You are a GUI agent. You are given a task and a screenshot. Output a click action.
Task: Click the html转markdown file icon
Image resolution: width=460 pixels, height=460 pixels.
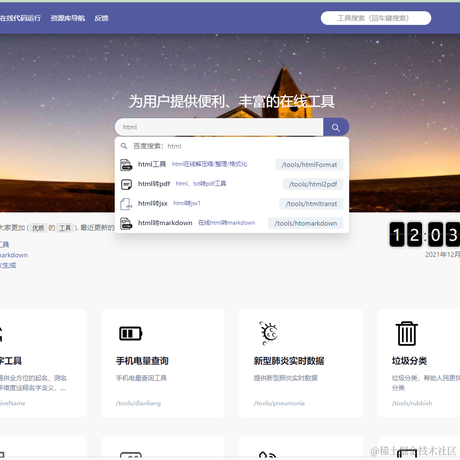(x=126, y=223)
